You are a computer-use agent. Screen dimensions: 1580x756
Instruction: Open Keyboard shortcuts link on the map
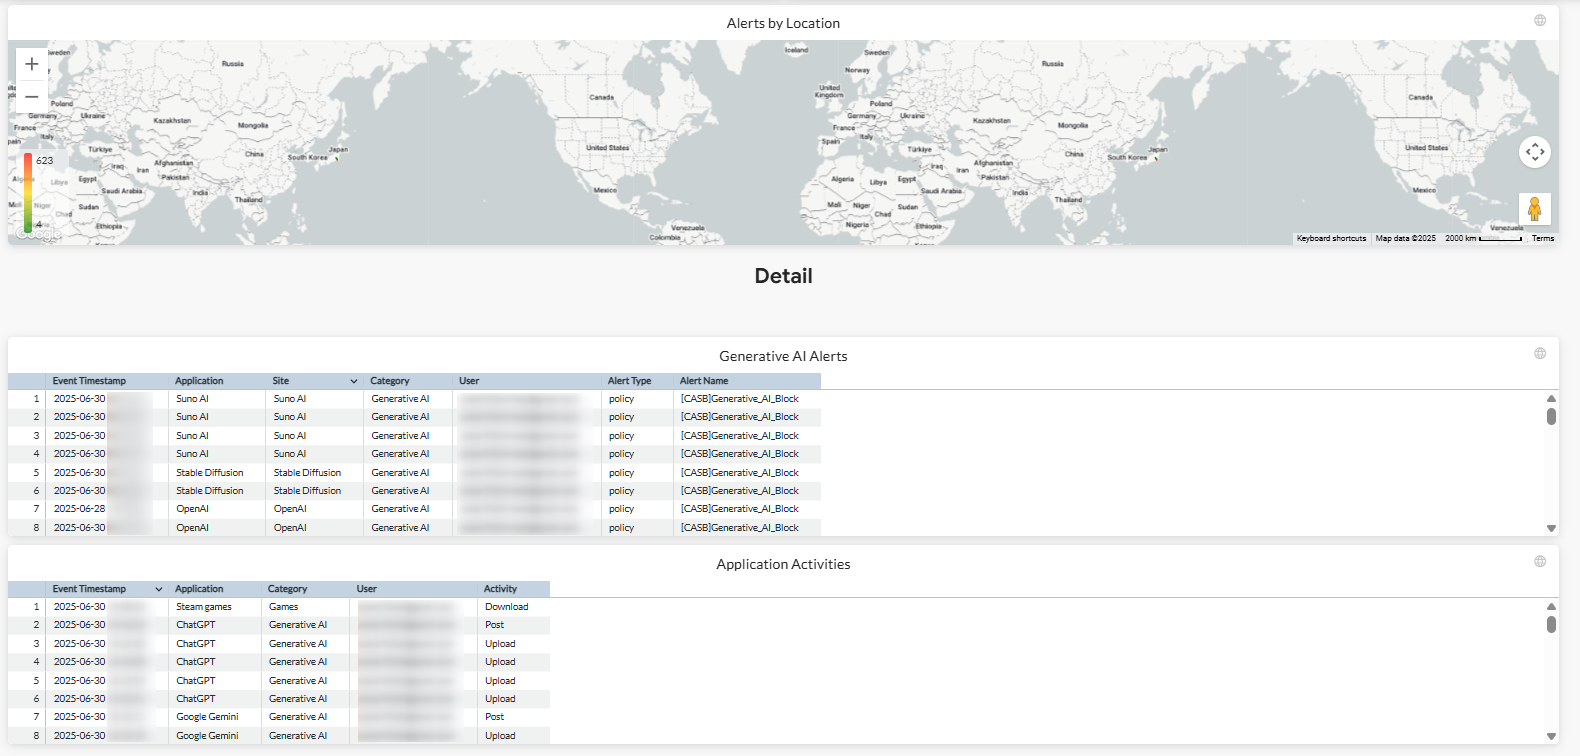pos(1331,238)
